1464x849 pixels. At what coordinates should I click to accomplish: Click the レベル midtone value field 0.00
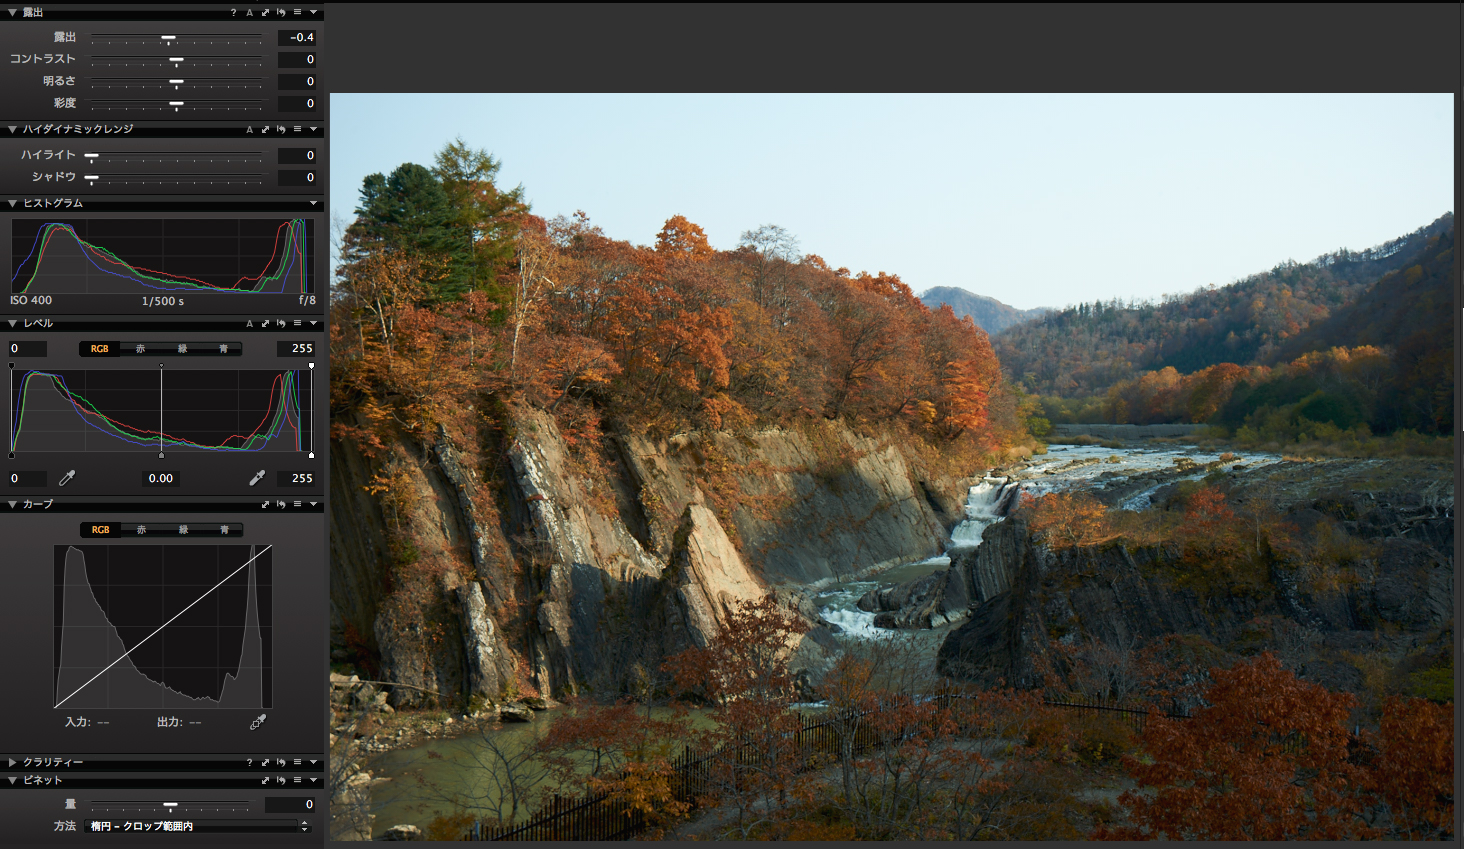click(x=161, y=478)
